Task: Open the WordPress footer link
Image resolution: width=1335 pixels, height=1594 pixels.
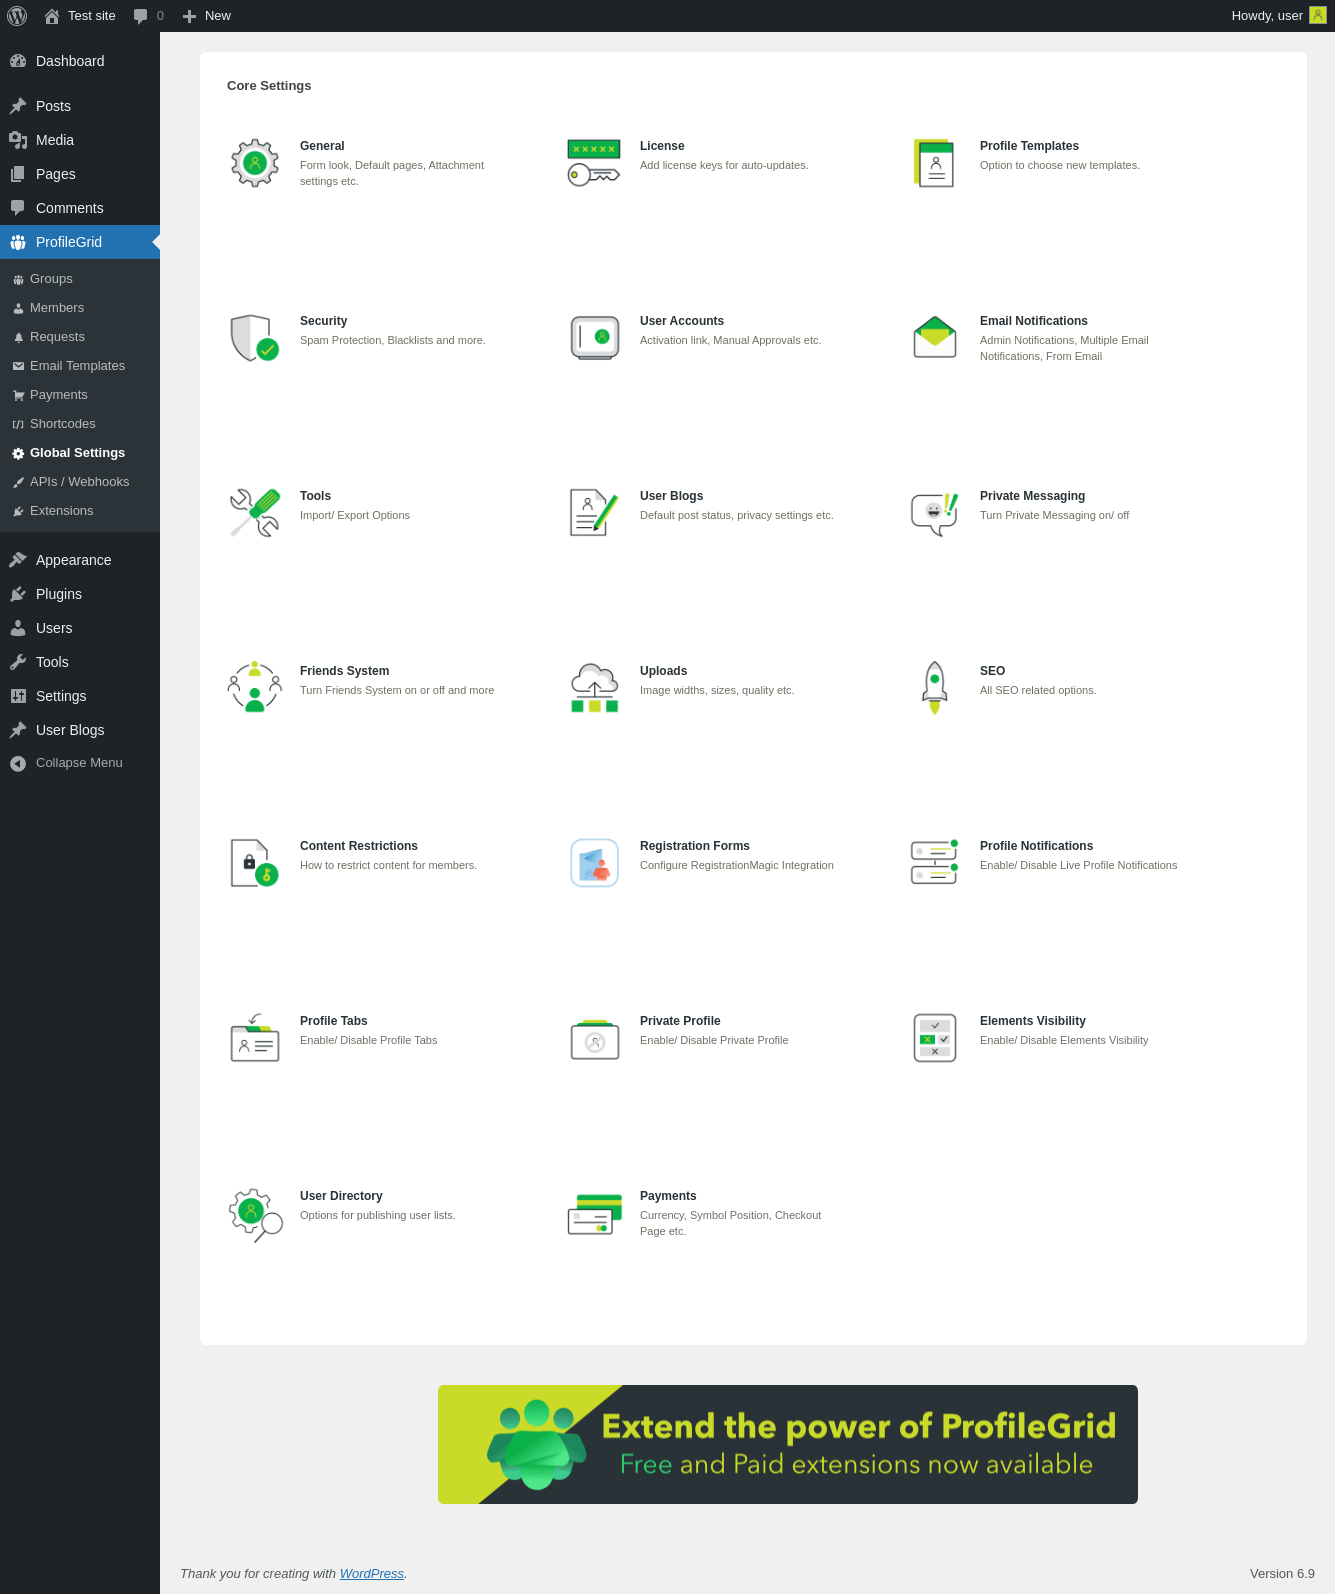Action: 372,1573
